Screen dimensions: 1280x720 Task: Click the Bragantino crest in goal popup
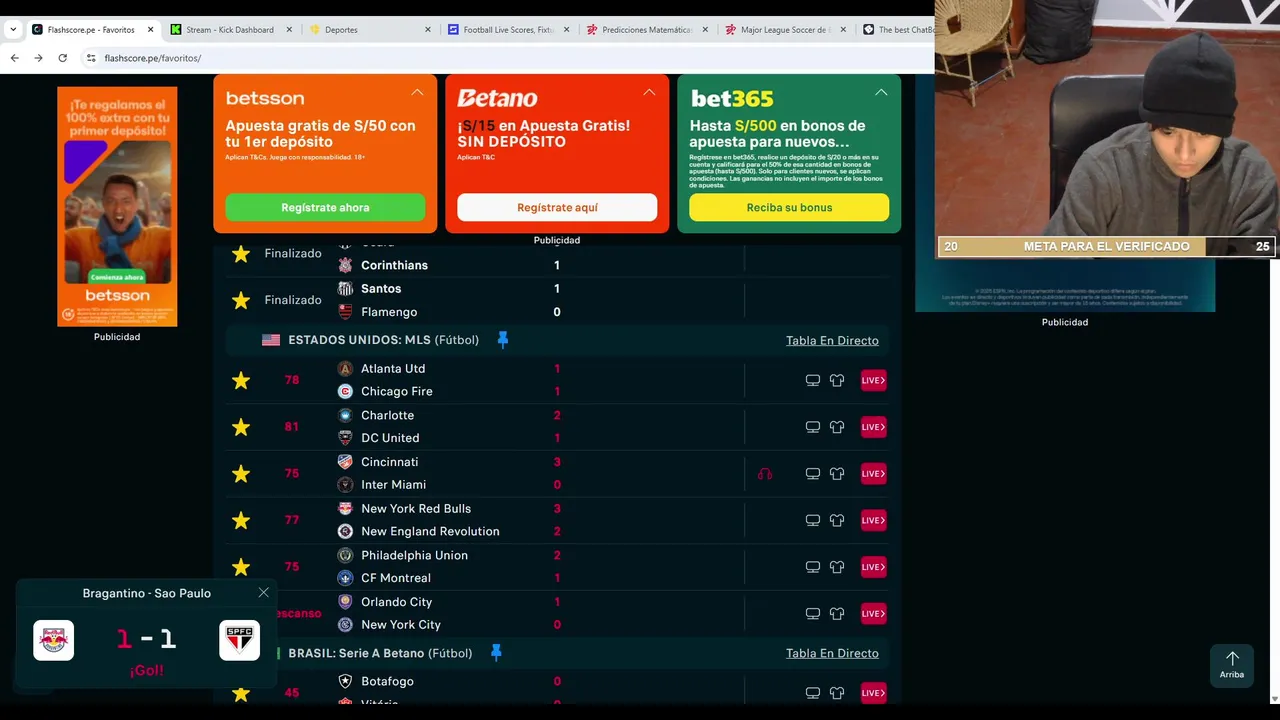[54, 640]
